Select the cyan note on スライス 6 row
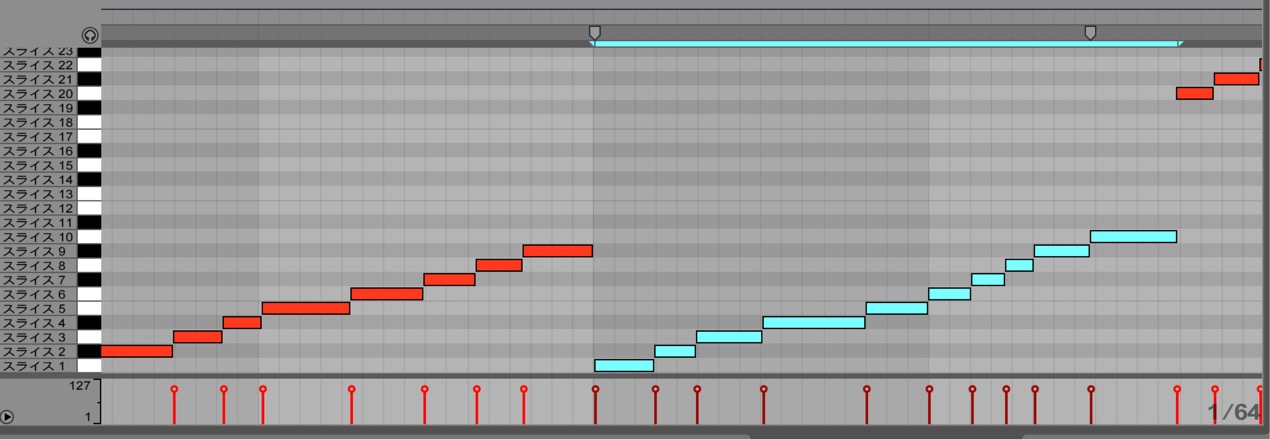1270x440 pixels. 949,294
